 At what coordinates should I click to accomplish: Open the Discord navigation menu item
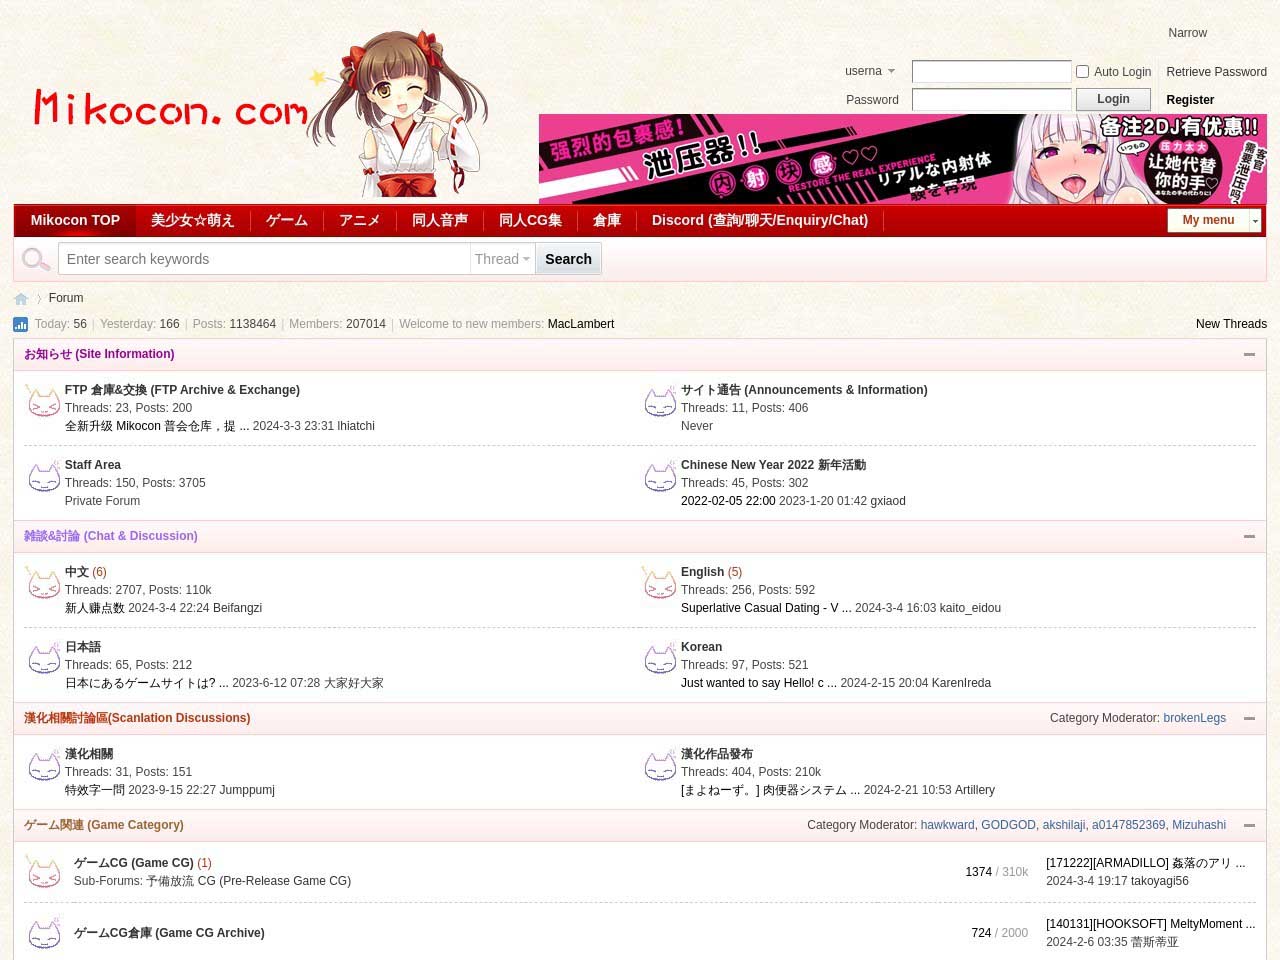759,220
